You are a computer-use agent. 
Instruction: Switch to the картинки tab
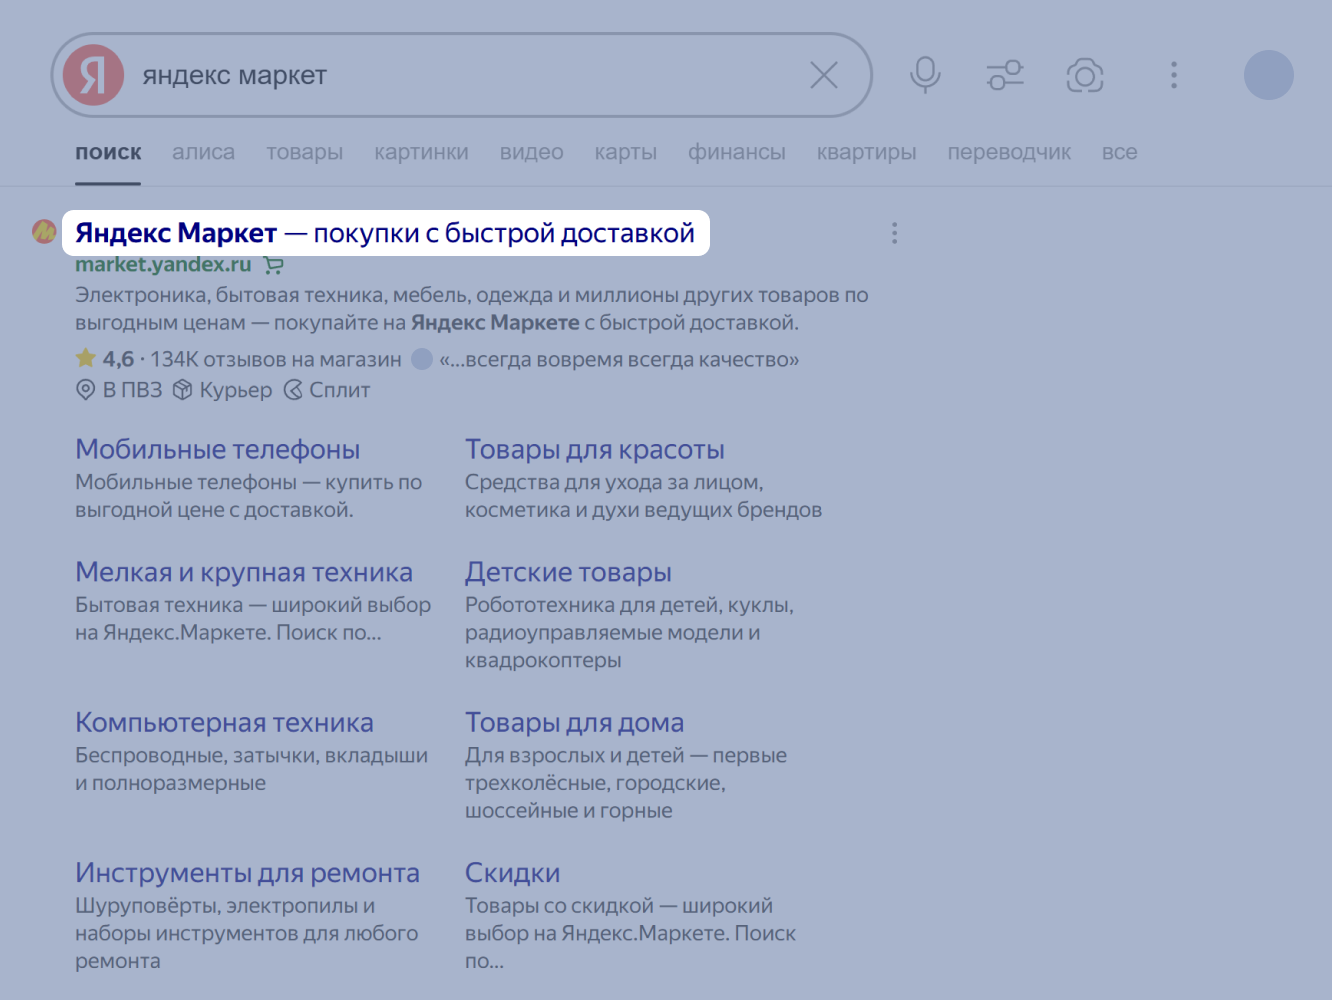[421, 152]
